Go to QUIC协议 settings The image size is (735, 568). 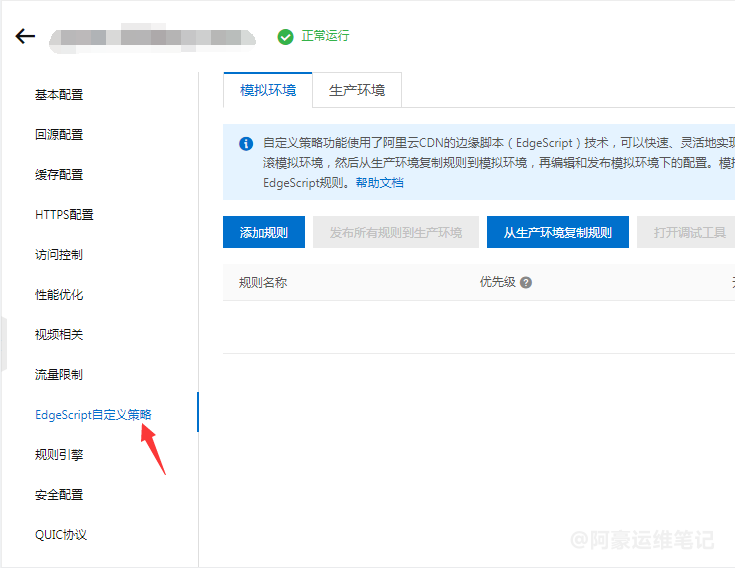click(61, 535)
